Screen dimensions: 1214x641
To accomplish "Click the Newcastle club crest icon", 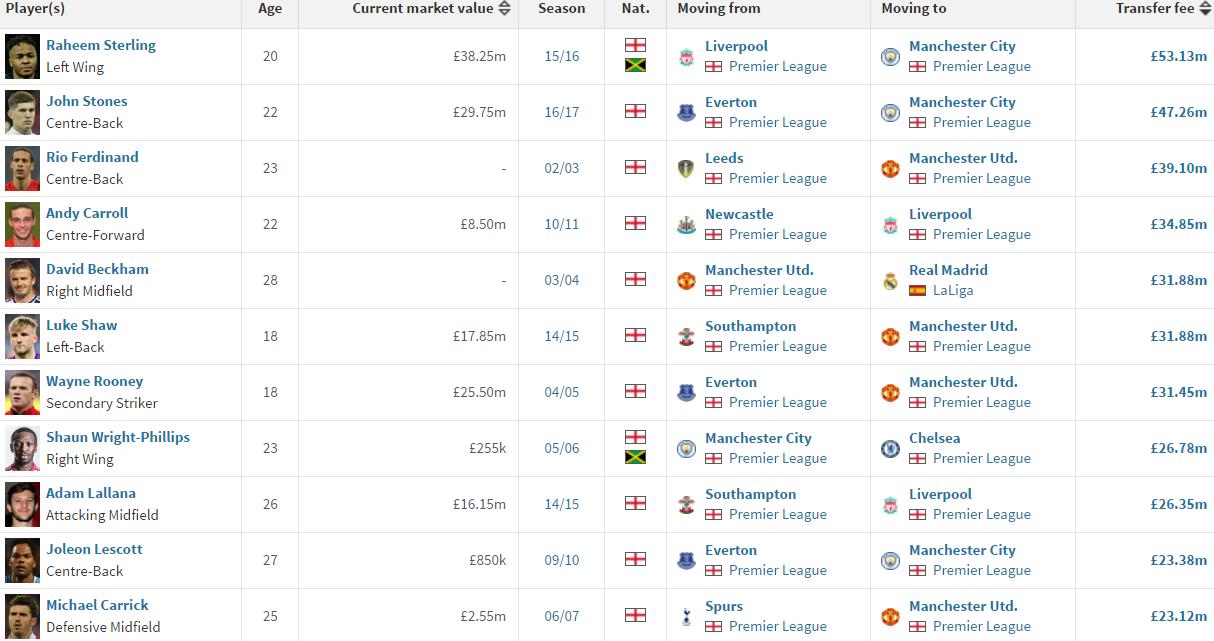I will coord(686,225).
